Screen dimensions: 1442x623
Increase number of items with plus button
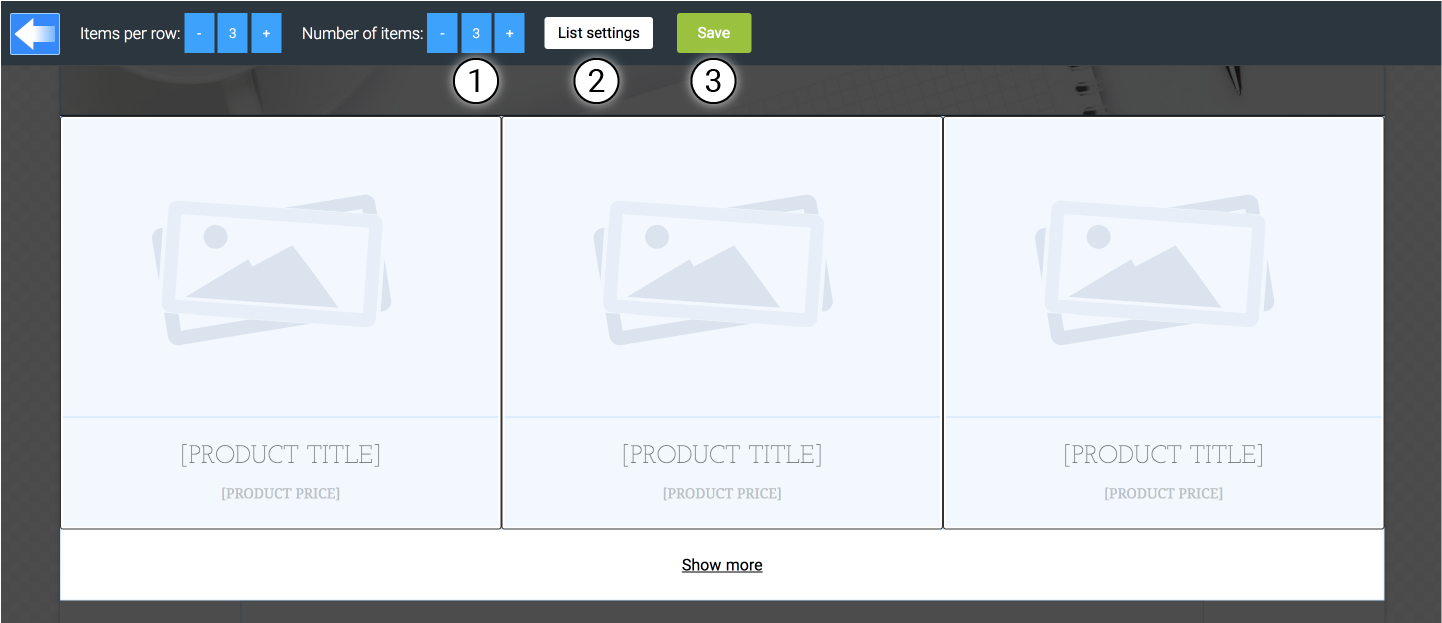coord(509,33)
